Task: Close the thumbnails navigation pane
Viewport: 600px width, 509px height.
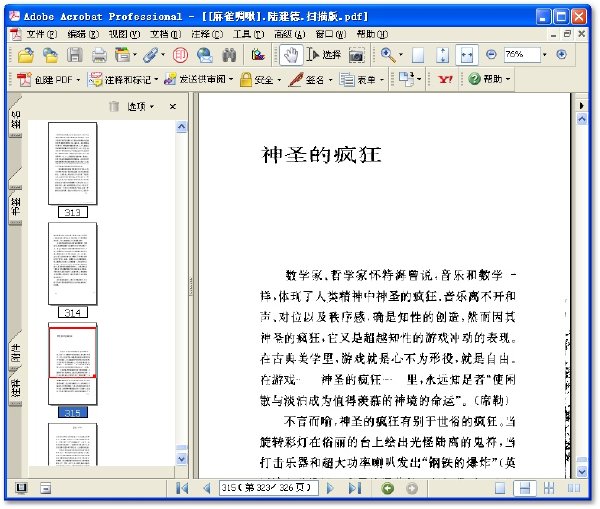Action: point(173,106)
